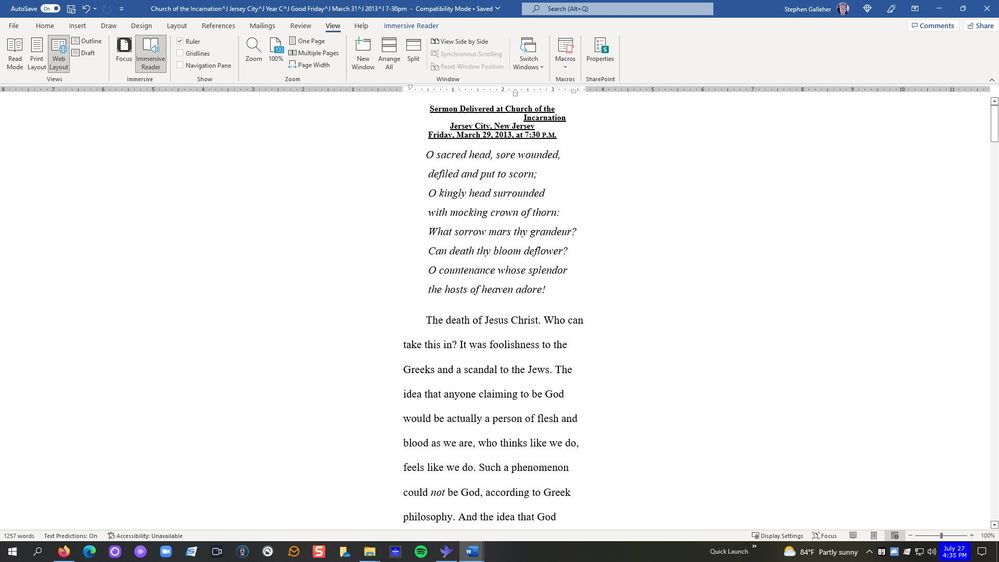Open SharePoint Properties
Screen dimensions: 999x562
[x=600, y=50]
